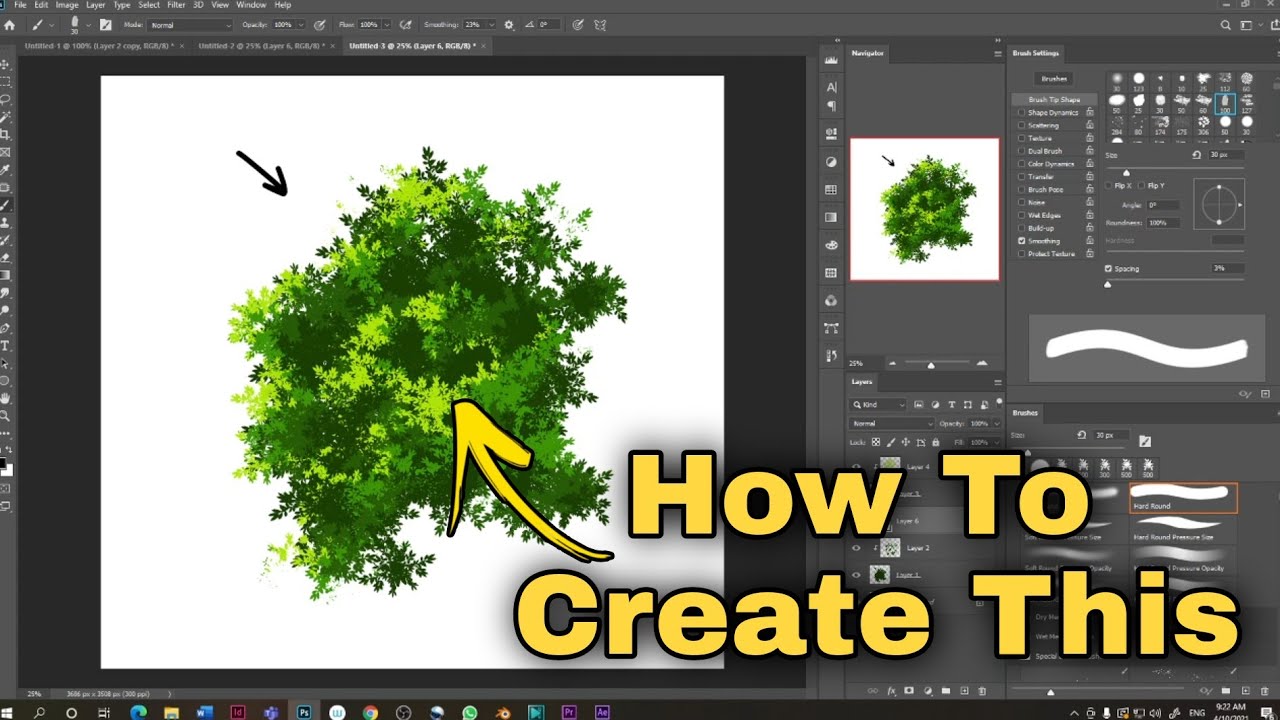
Task: Open the Layers panel menu
Action: pos(997,382)
